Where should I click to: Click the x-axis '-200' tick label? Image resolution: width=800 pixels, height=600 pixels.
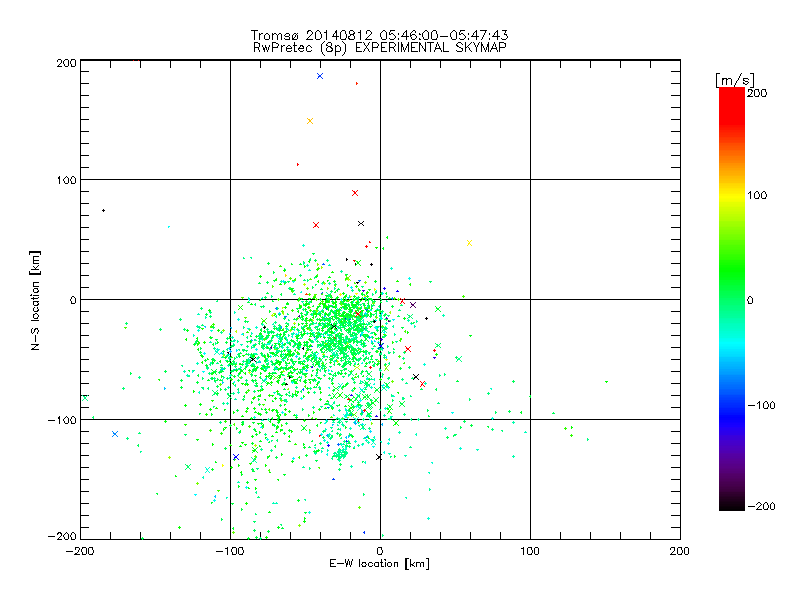coord(80,551)
